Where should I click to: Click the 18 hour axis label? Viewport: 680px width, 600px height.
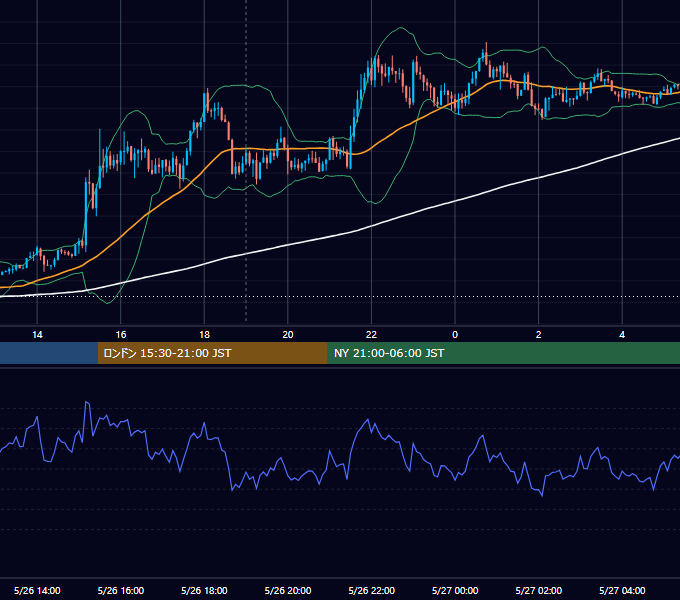(x=204, y=335)
